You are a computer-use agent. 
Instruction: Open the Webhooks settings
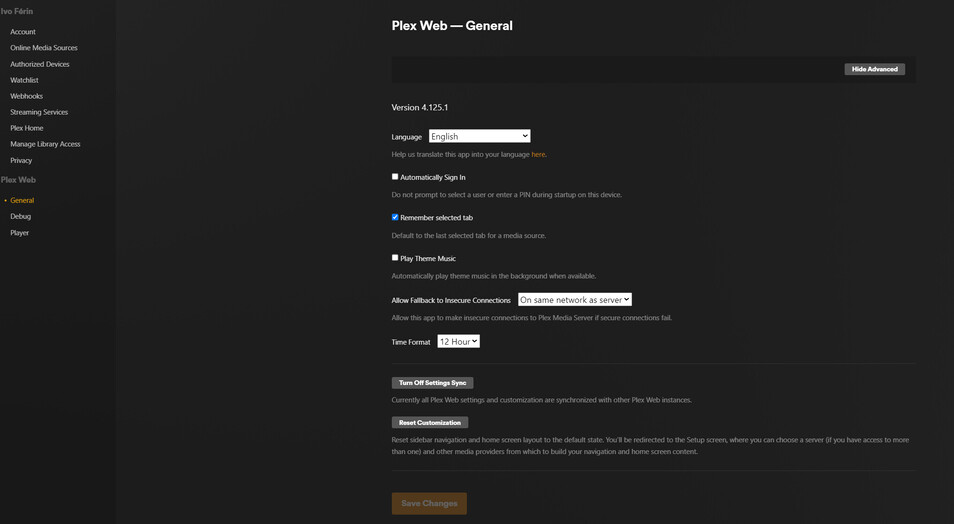click(x=26, y=96)
